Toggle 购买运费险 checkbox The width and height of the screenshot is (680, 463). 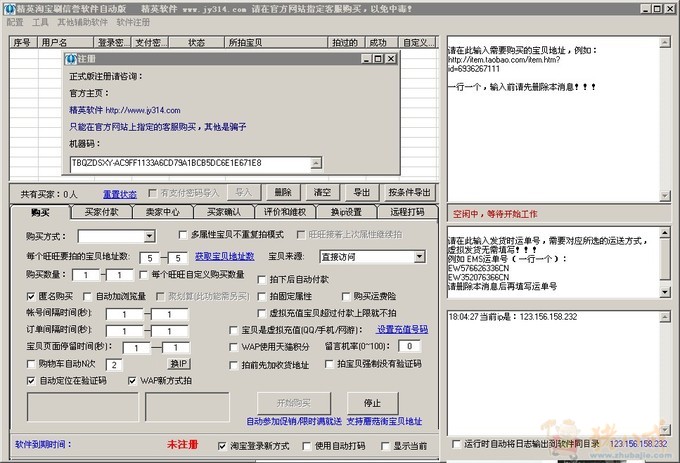346,297
